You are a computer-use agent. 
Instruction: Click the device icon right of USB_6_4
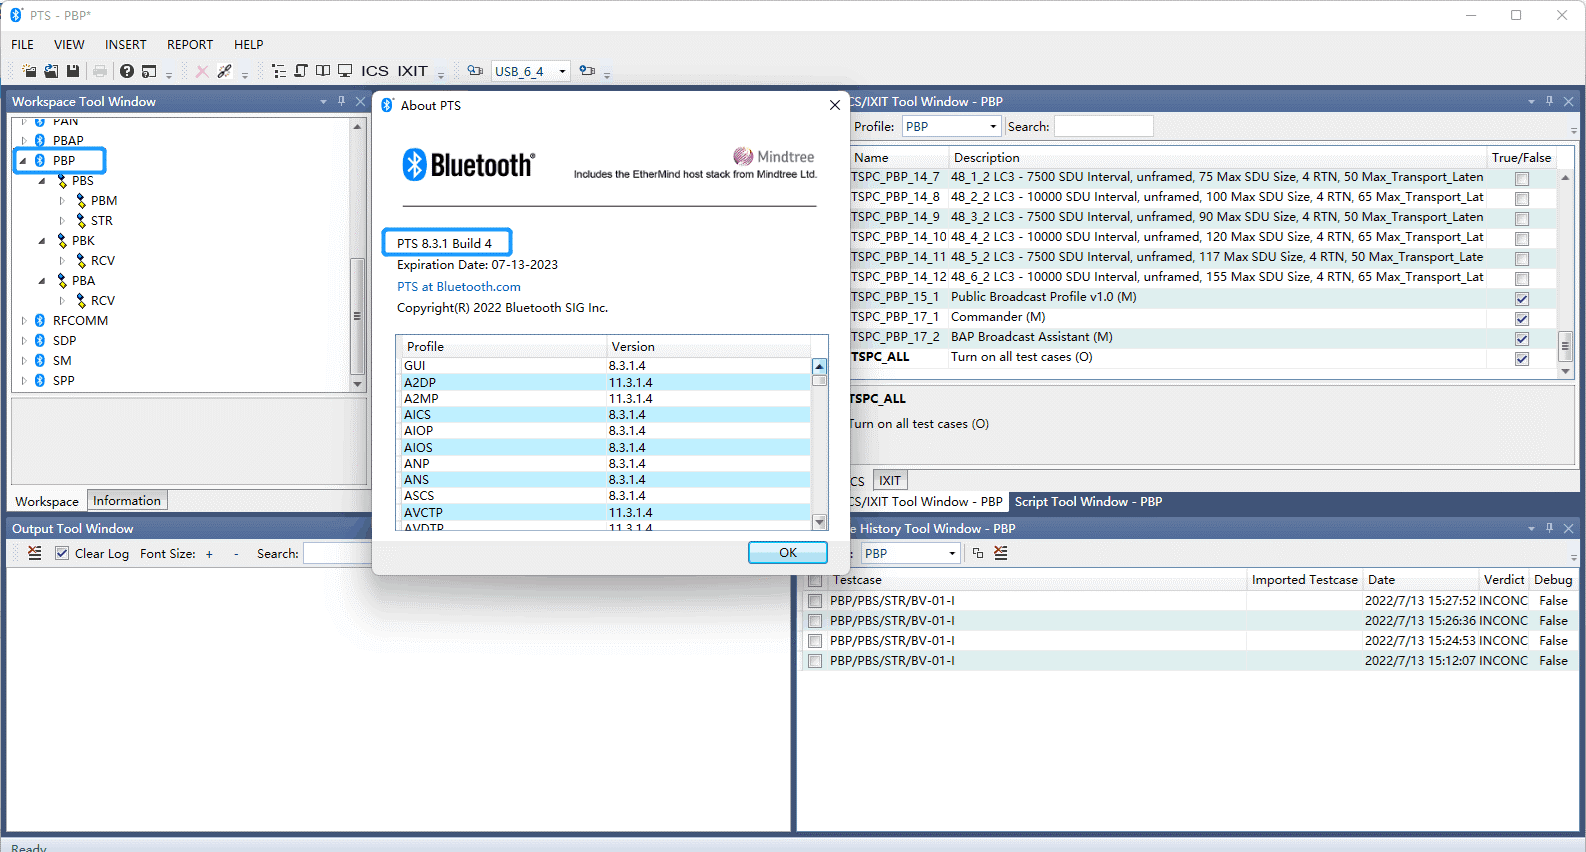point(588,71)
